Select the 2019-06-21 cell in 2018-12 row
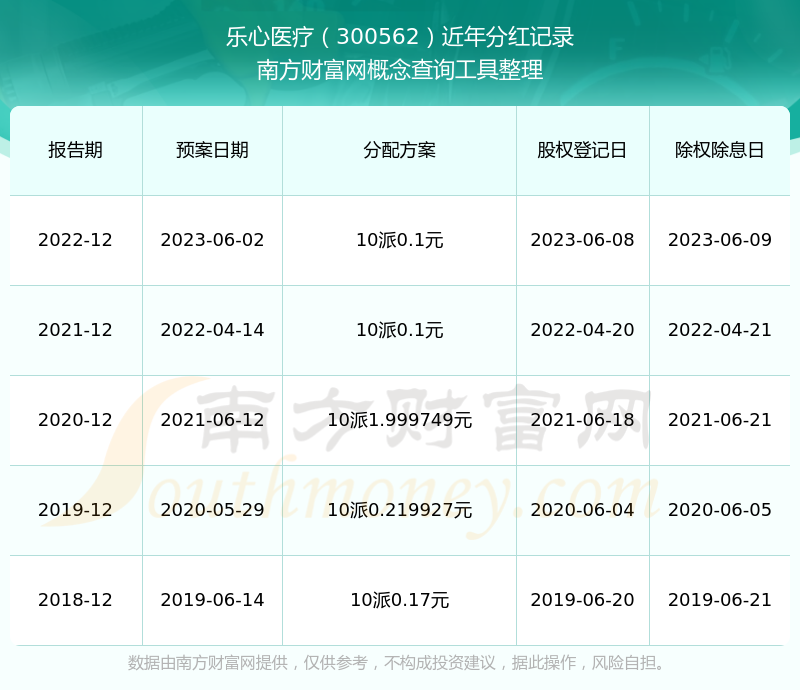The height and width of the screenshot is (690, 800). (719, 600)
